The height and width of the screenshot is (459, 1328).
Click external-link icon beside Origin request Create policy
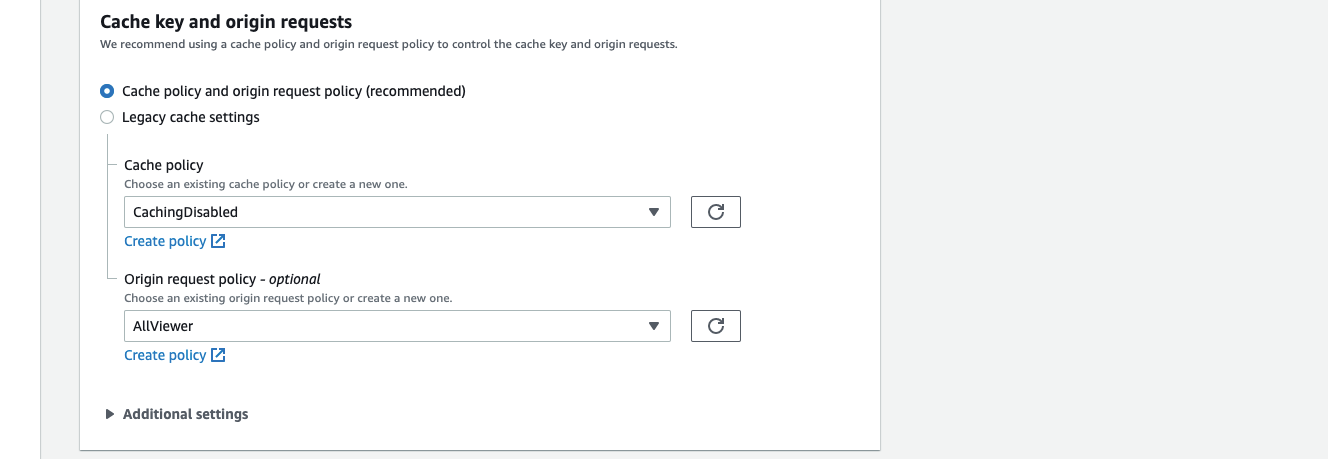pyautogui.click(x=218, y=355)
